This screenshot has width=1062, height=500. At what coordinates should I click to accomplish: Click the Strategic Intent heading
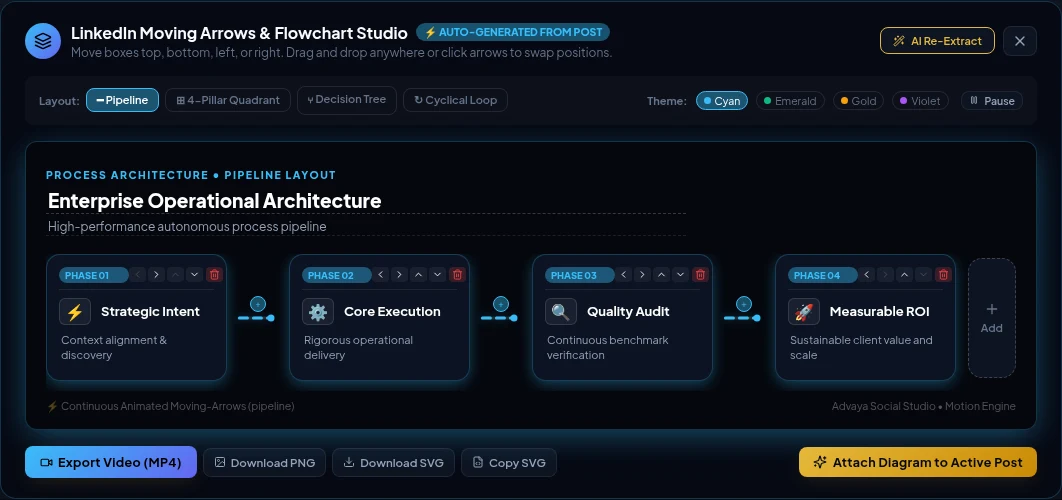coord(150,312)
